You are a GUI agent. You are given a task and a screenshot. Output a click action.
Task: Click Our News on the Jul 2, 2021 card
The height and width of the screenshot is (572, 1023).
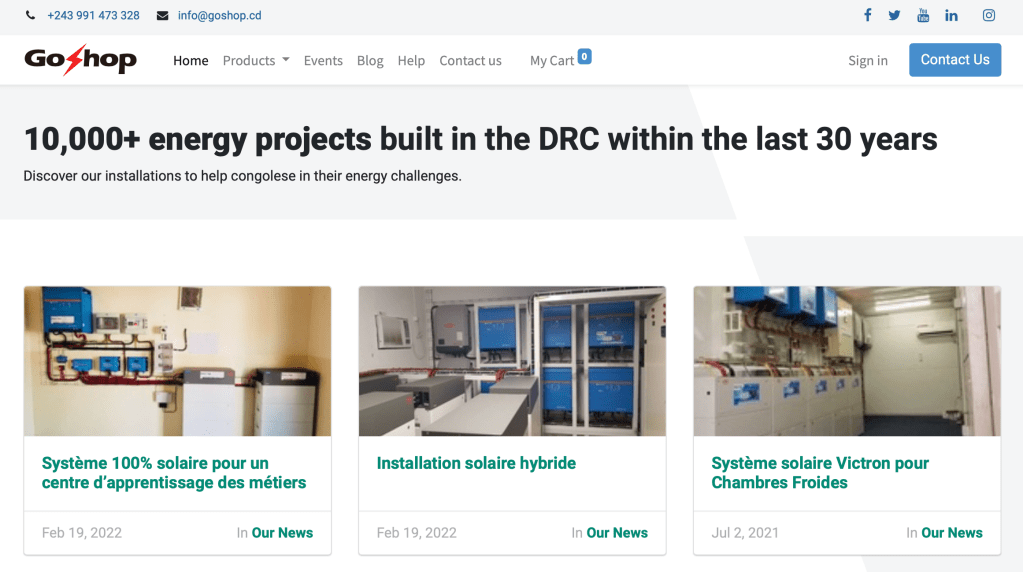pos(951,533)
